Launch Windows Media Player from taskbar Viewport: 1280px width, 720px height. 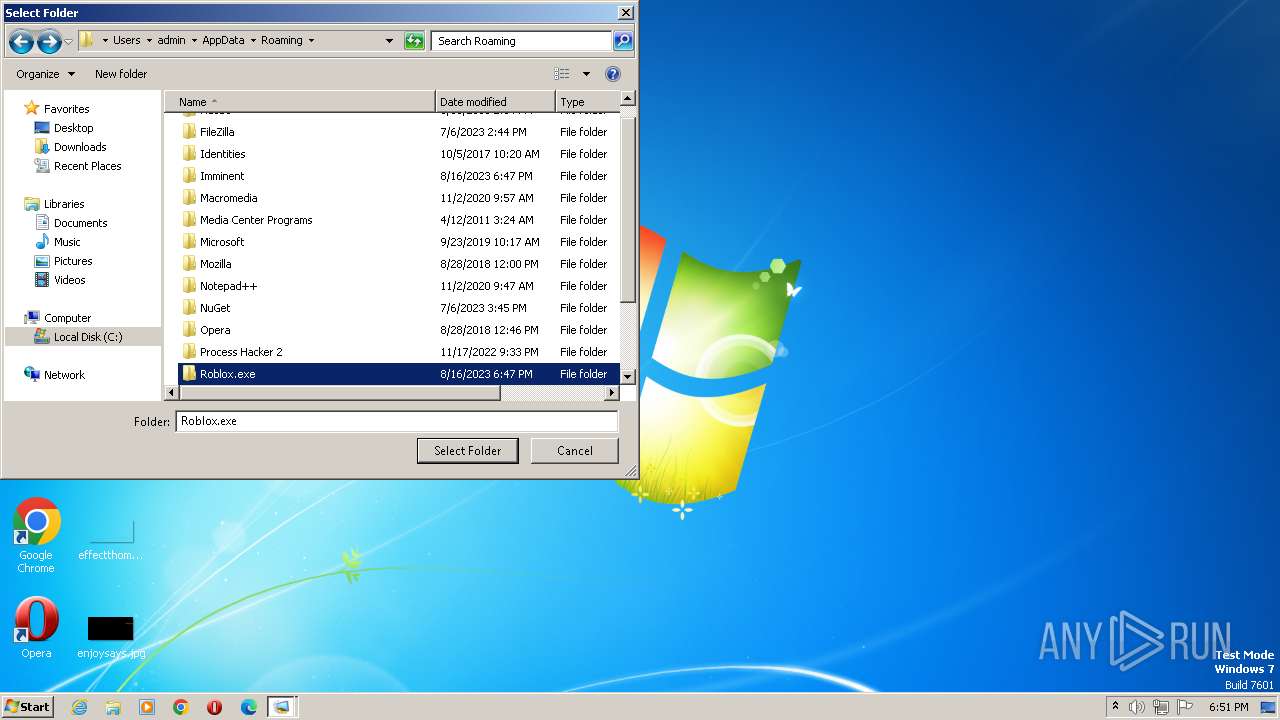[147, 707]
